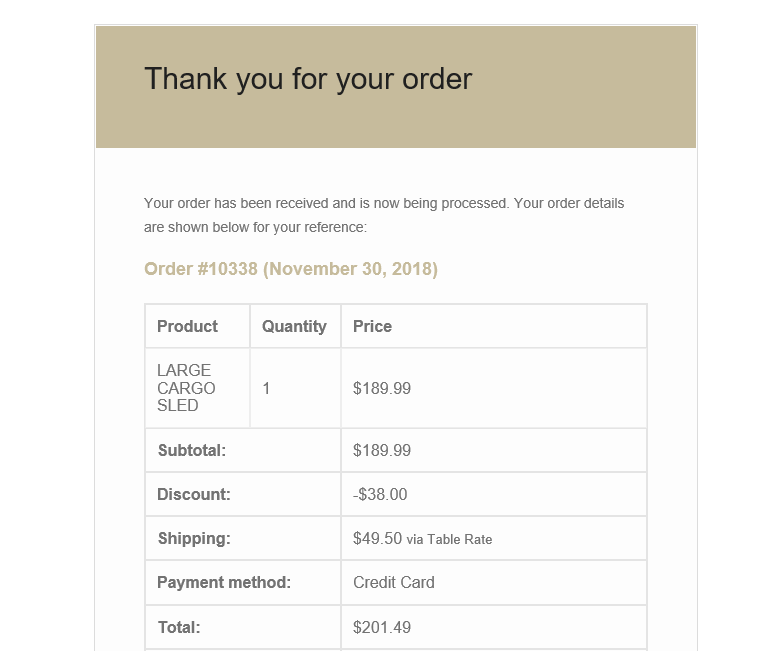
Task: Click the Payment method label
Action: click(x=224, y=582)
